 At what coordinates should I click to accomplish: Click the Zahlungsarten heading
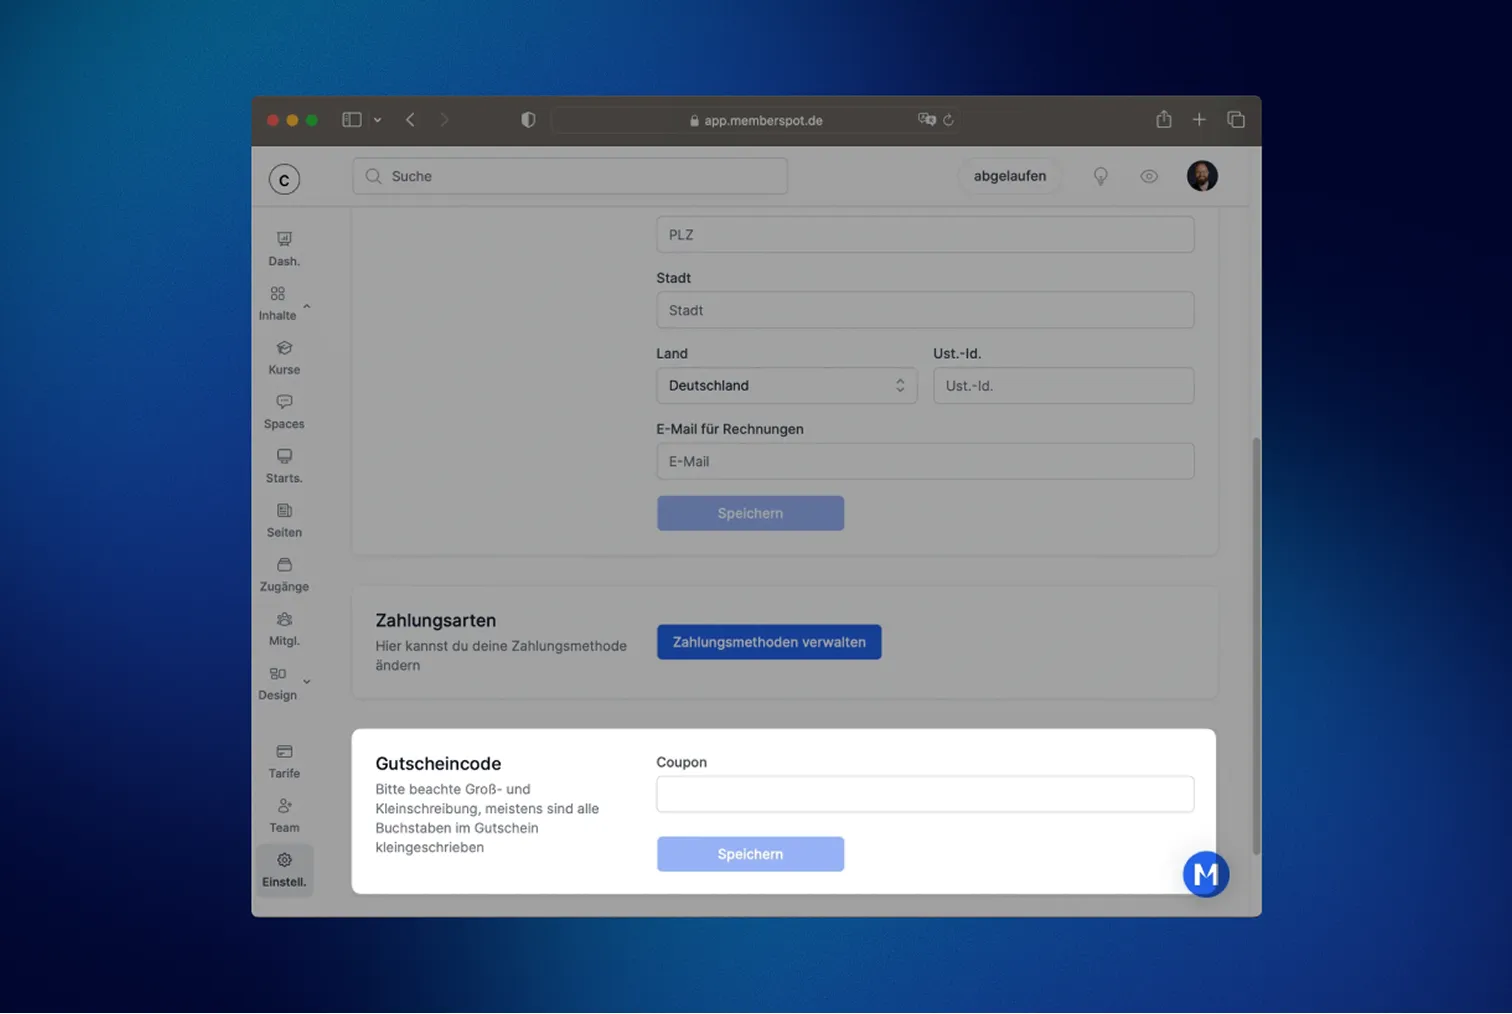pos(436,621)
